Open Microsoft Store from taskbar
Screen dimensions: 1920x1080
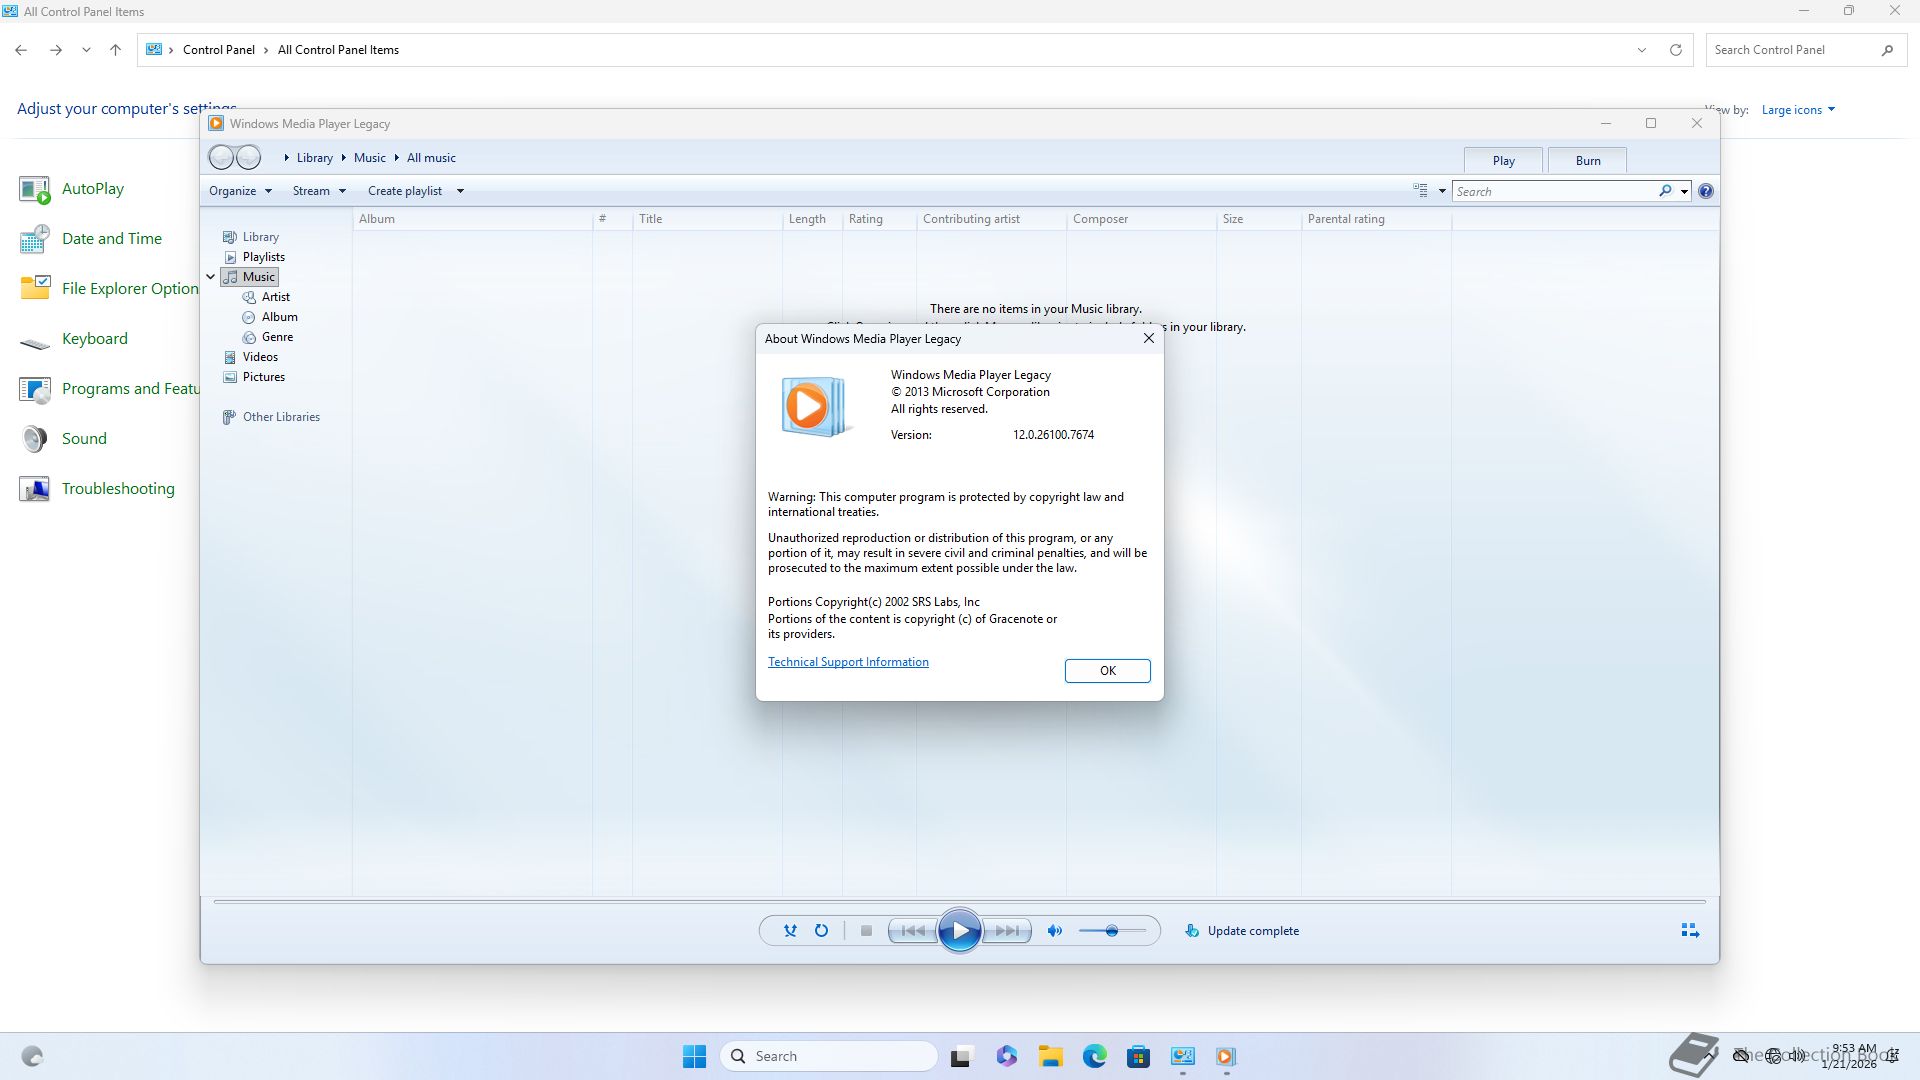(1138, 1057)
